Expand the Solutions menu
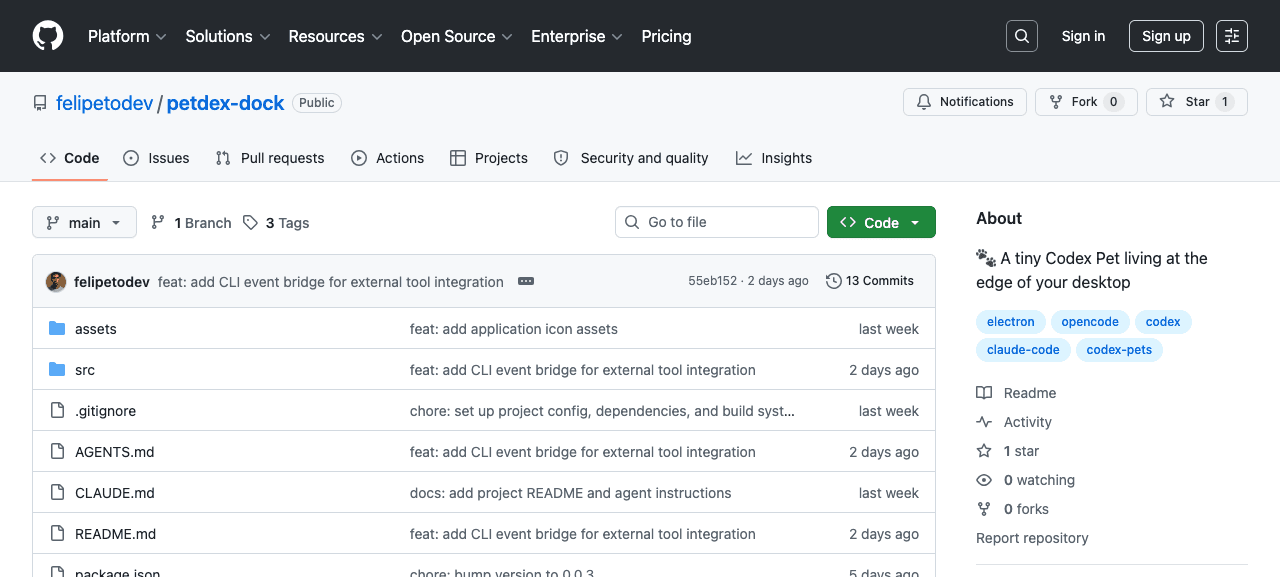Screen dimensions: 1280x577 click(228, 36)
